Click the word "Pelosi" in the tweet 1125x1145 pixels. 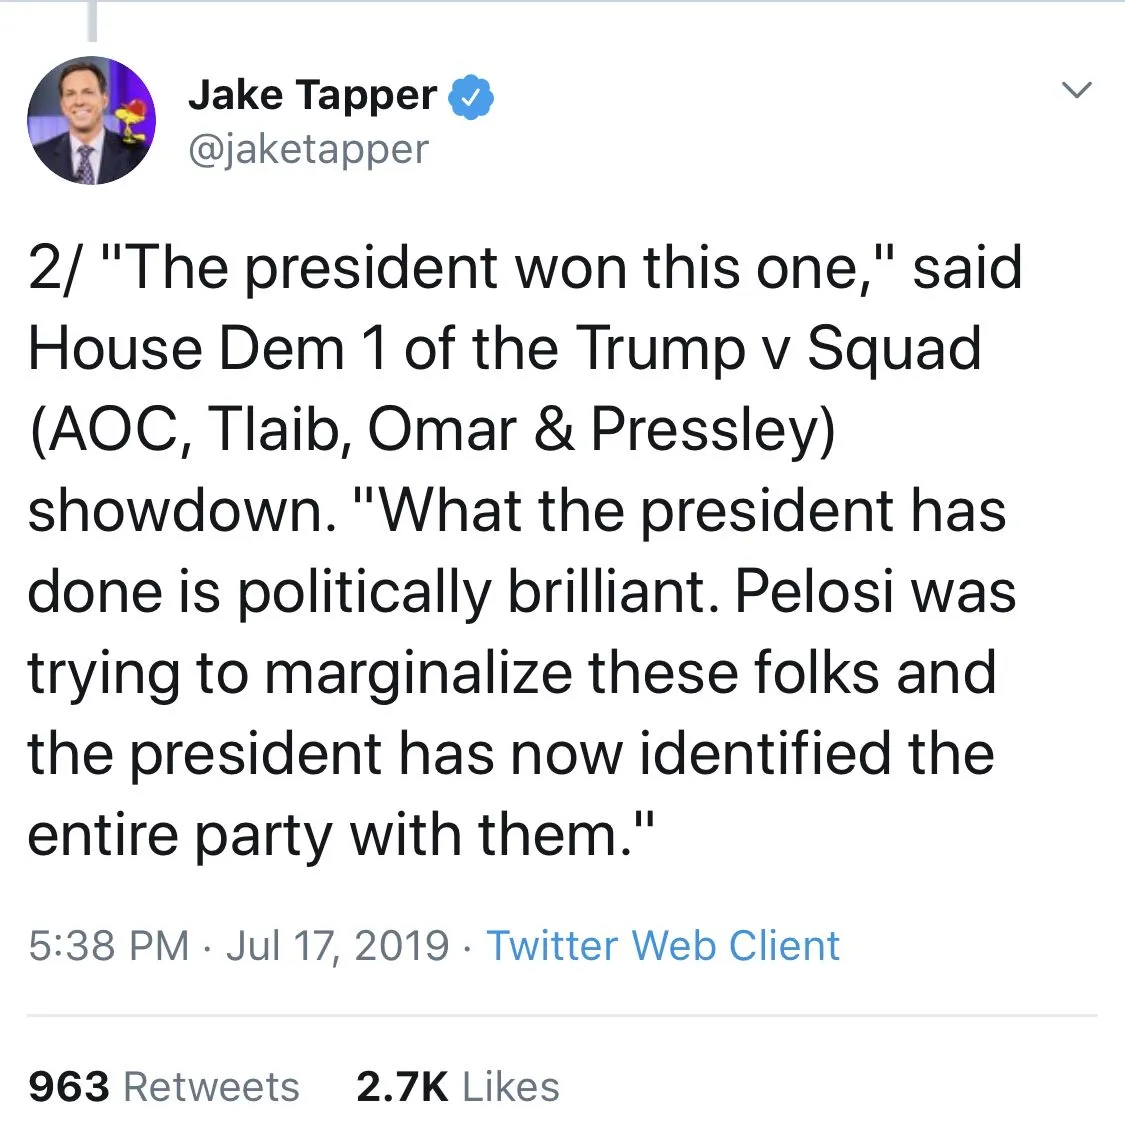pos(814,592)
